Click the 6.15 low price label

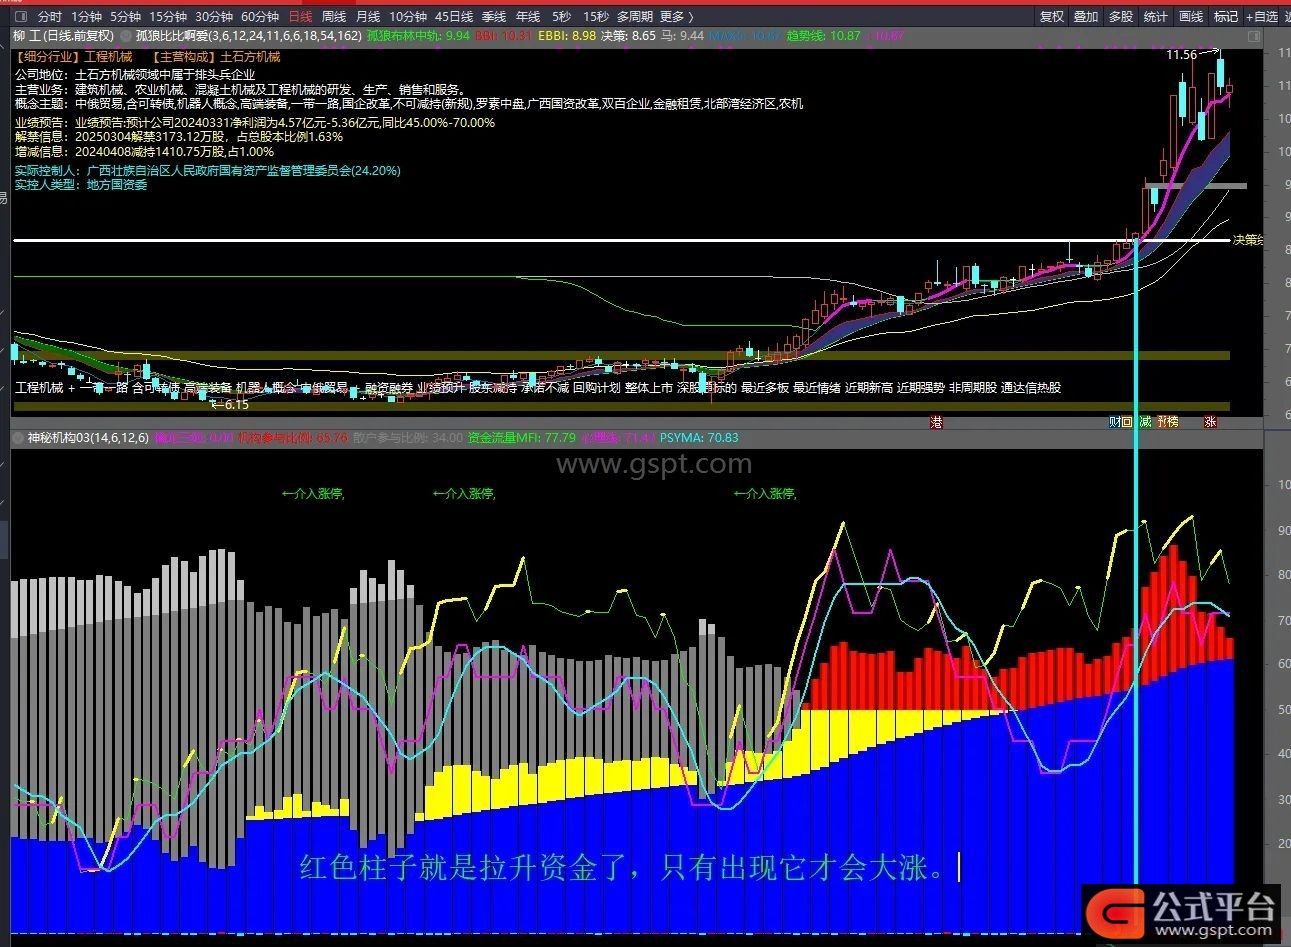pyautogui.click(x=236, y=405)
